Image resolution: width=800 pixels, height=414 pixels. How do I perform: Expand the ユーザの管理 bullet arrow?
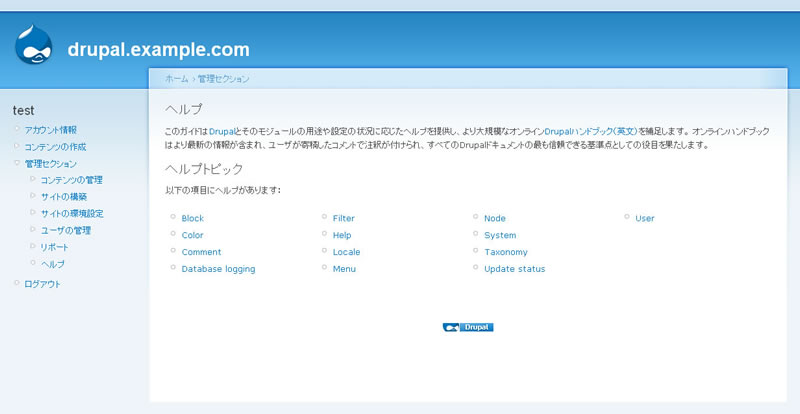33,229
